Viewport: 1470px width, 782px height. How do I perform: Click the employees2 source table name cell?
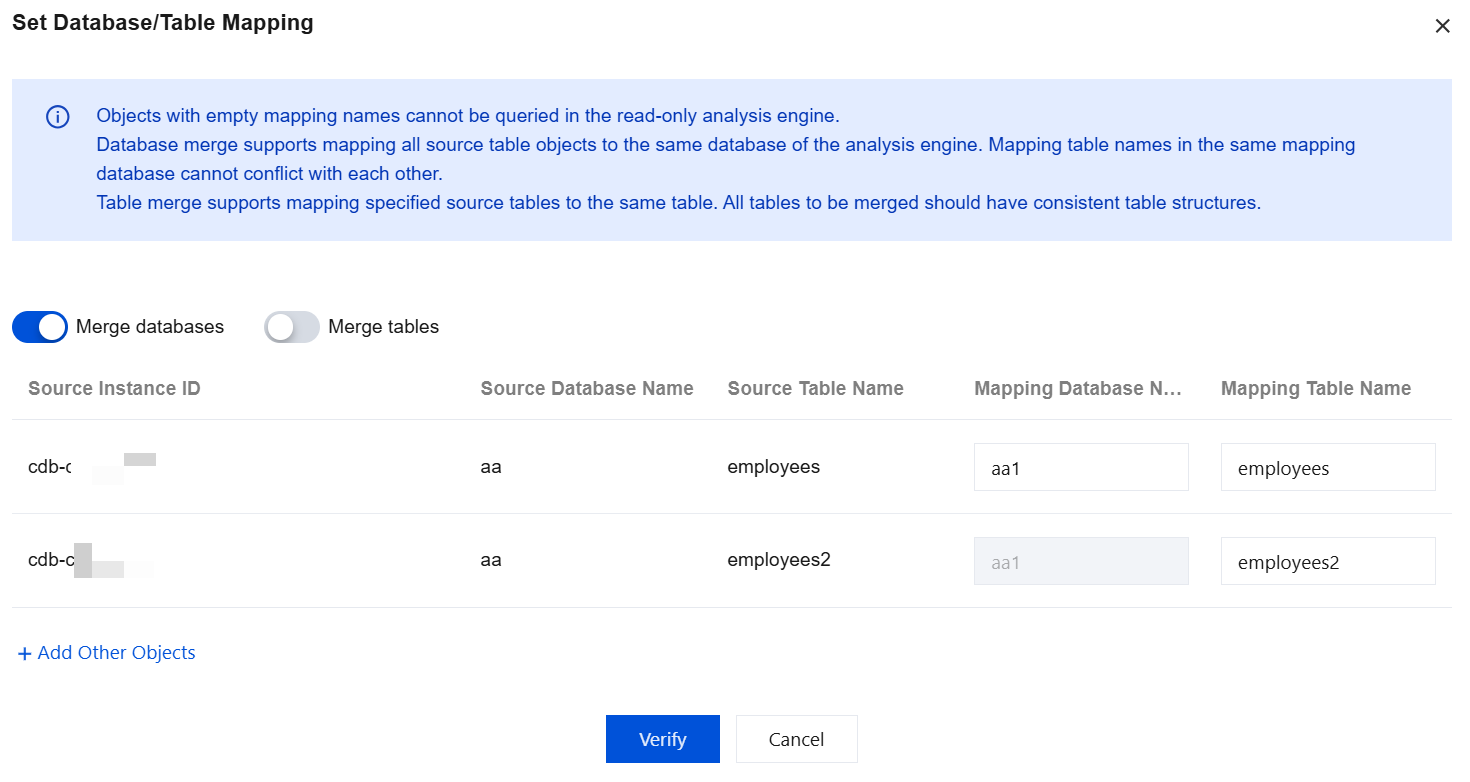779,560
